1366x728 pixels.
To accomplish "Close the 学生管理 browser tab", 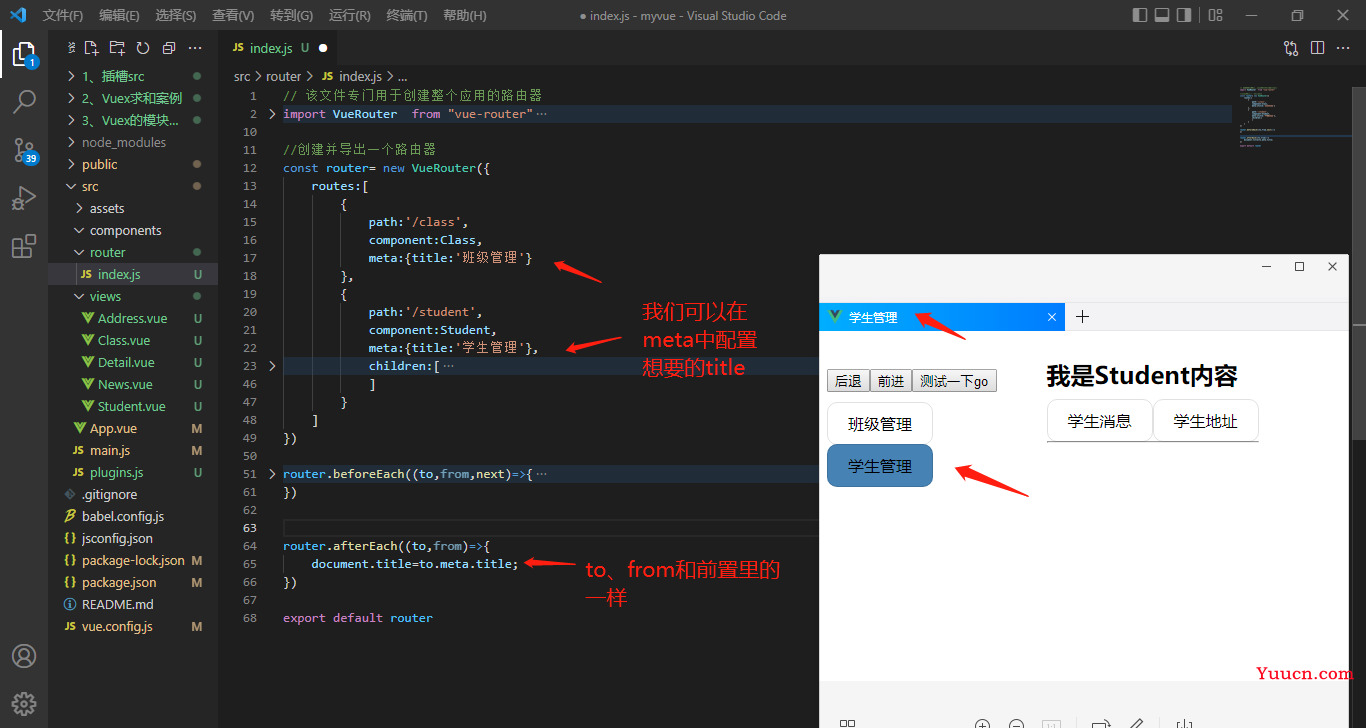I will coord(1051,317).
